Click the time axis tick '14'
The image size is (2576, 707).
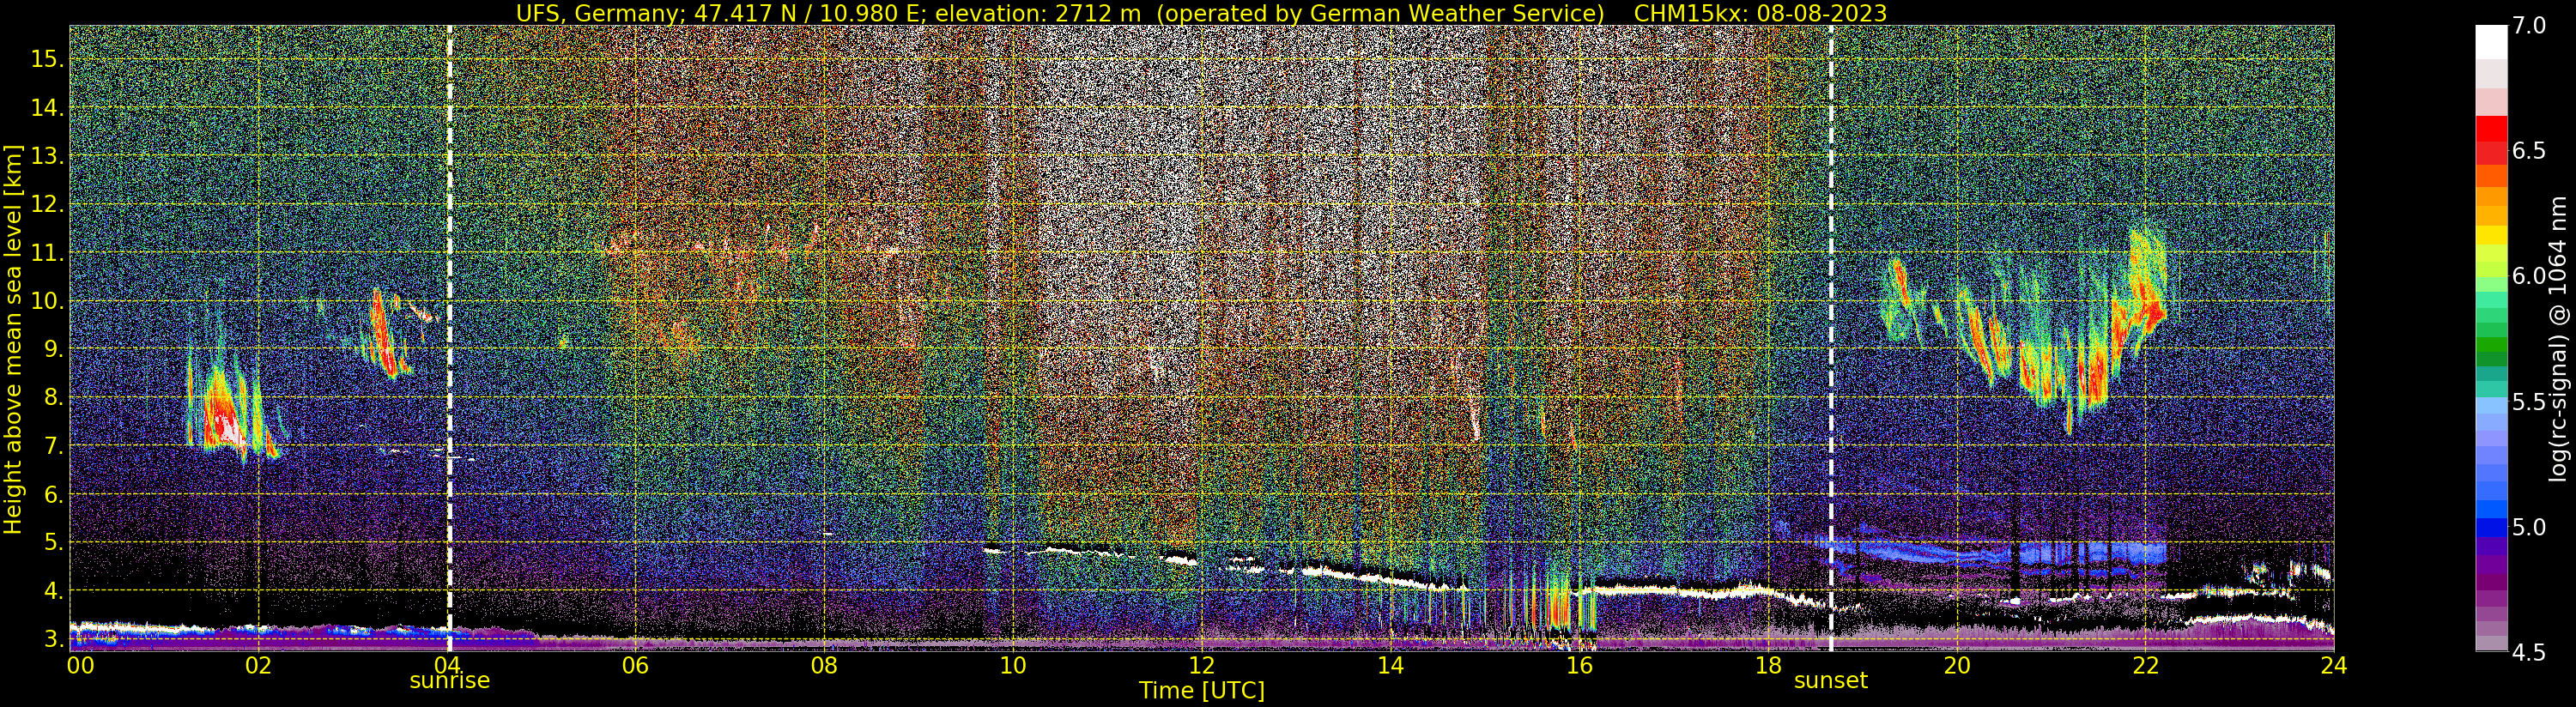[1390, 665]
